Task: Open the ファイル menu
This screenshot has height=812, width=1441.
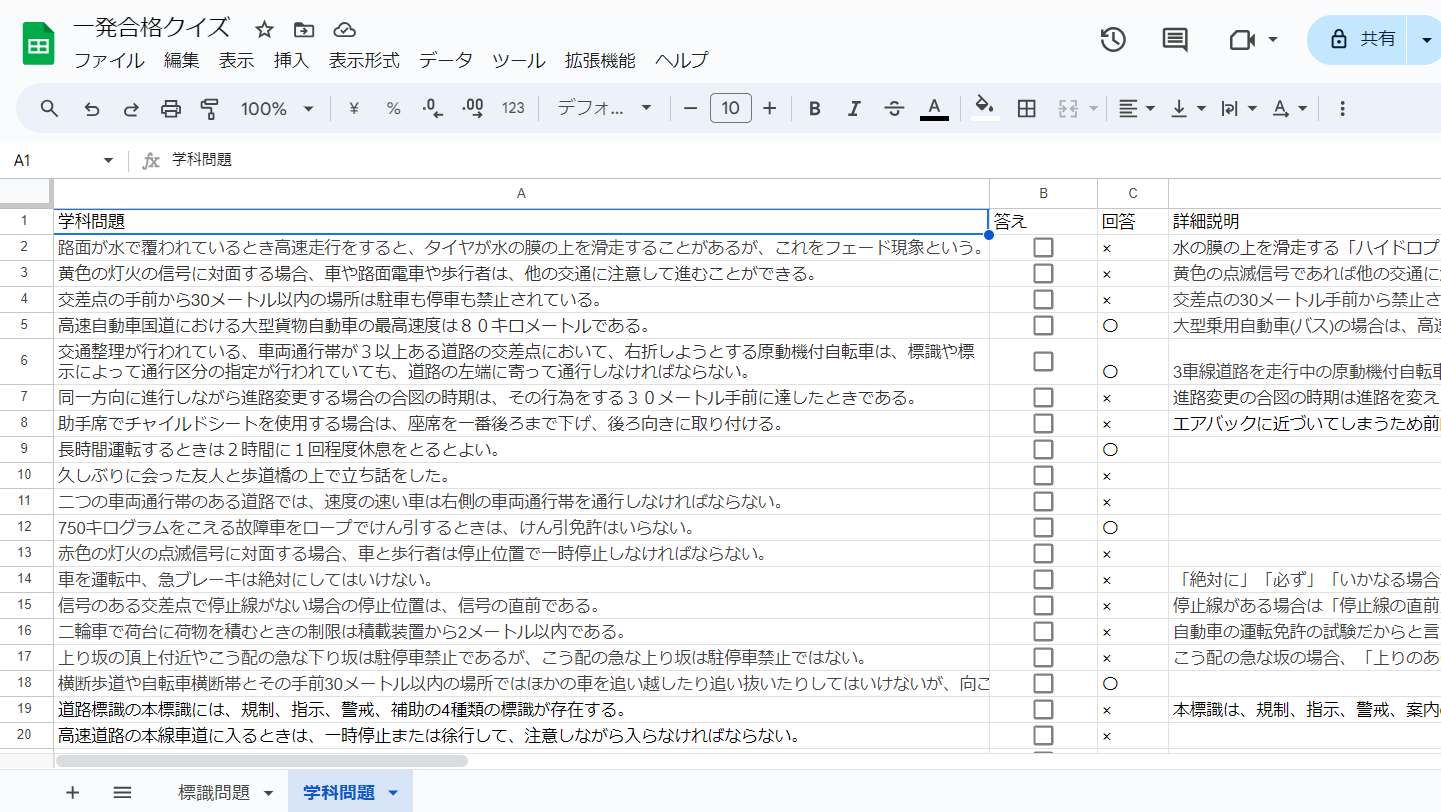Action: [109, 60]
